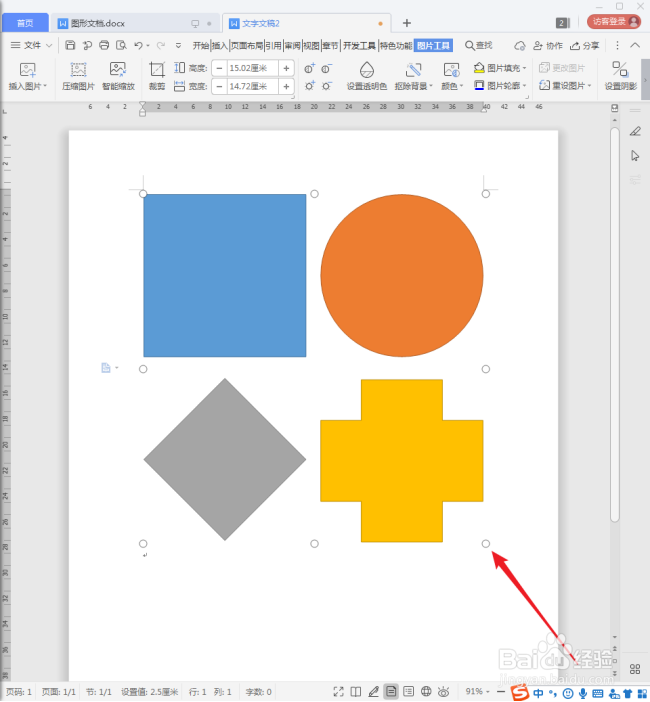The width and height of the screenshot is (650, 702).
Task: Toggle the Sogou 中 Chinese mode indicator
Action: [x=538, y=693]
